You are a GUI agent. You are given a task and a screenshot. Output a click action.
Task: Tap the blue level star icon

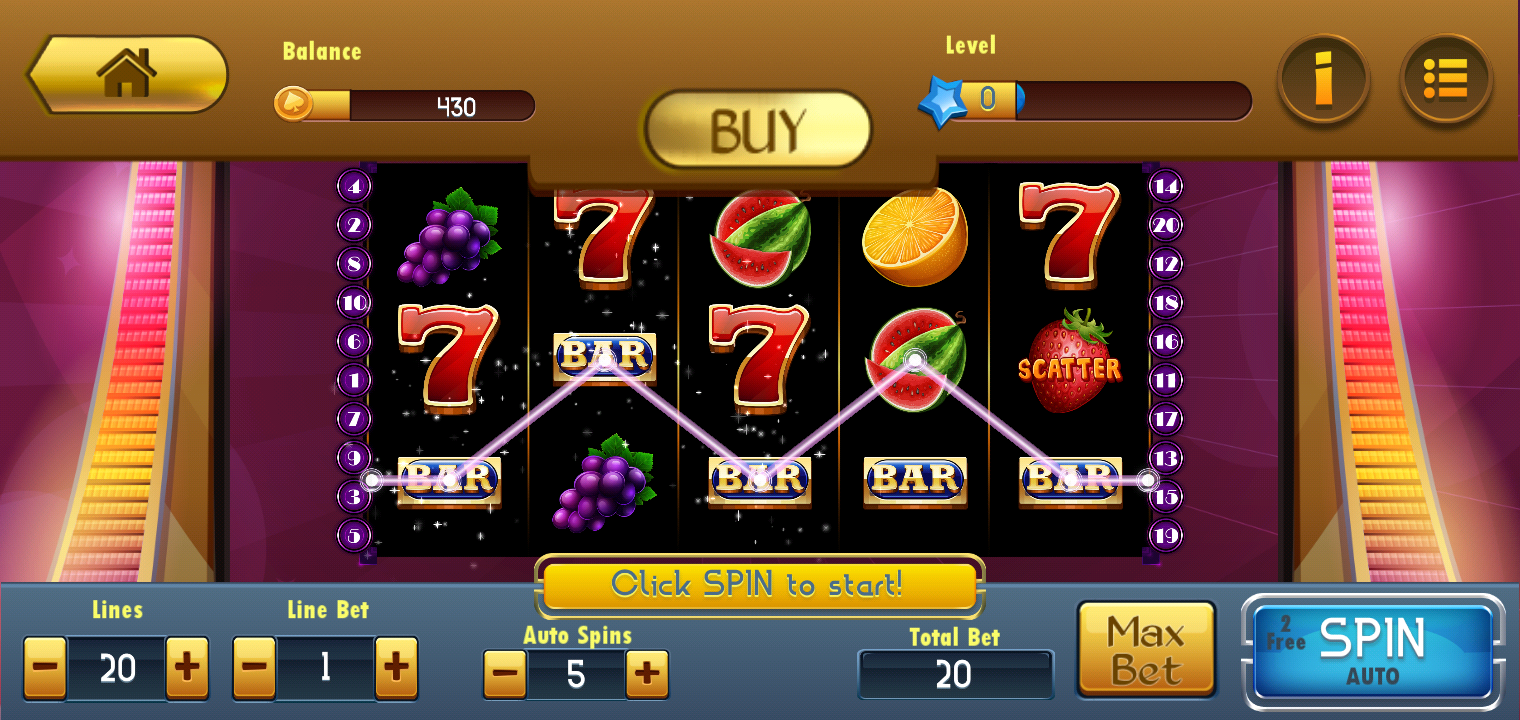pos(943,101)
